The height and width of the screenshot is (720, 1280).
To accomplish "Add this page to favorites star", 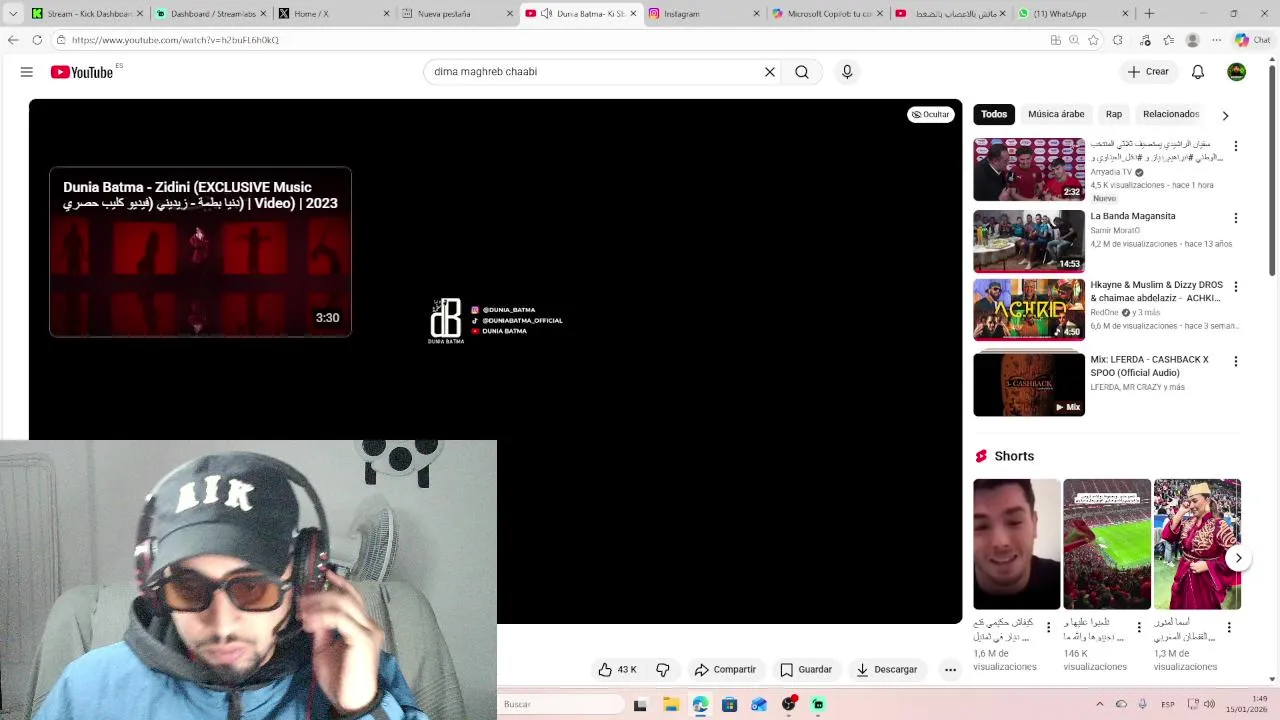I will (1093, 40).
